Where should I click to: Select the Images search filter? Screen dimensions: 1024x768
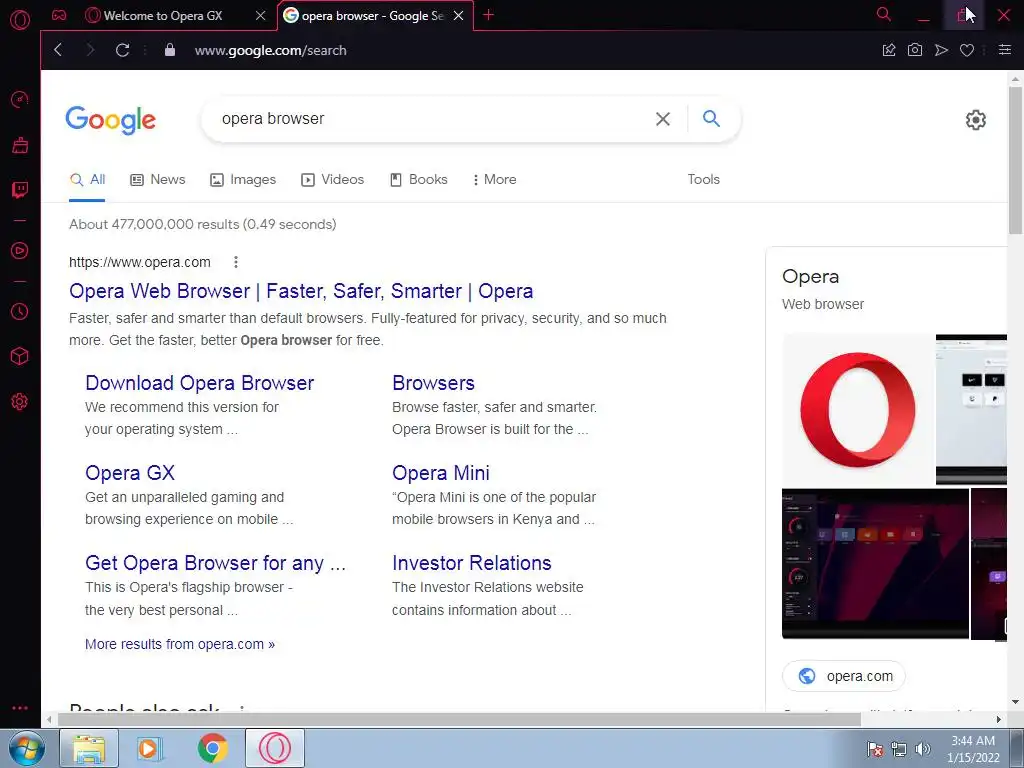pyautogui.click(x=243, y=179)
